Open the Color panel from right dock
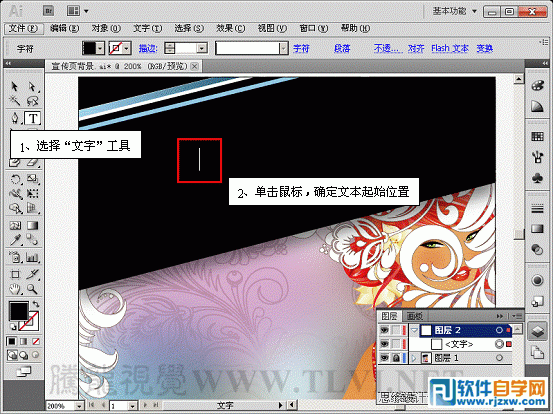The height and width of the screenshot is (414, 553). (537, 86)
